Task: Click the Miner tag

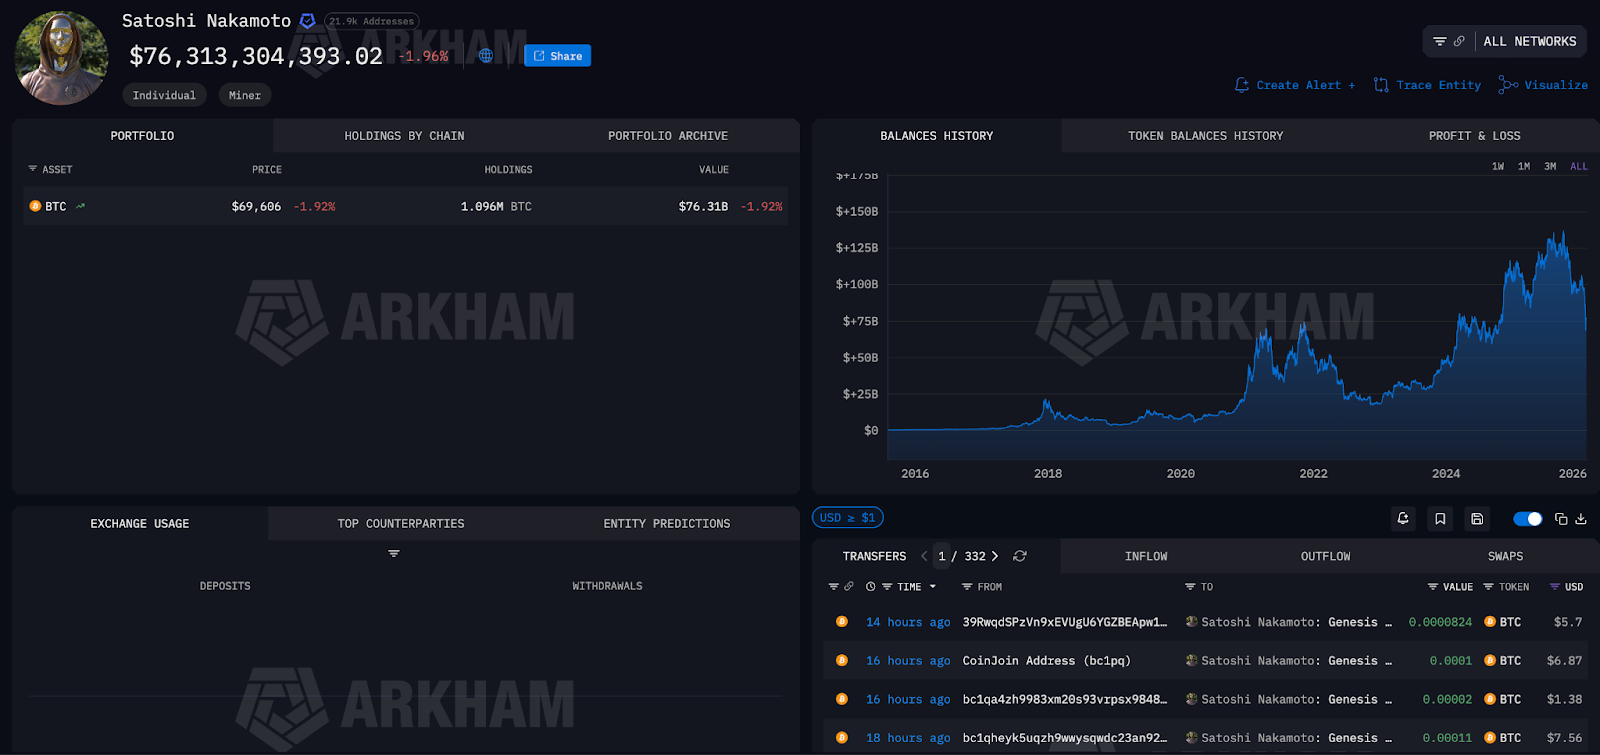Action: [245, 95]
